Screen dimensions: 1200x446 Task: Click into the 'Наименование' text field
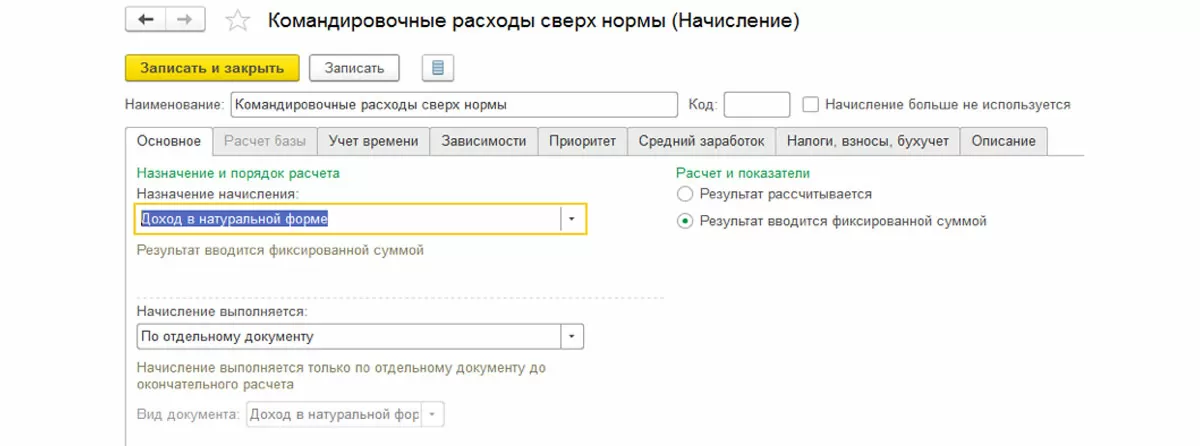point(453,104)
